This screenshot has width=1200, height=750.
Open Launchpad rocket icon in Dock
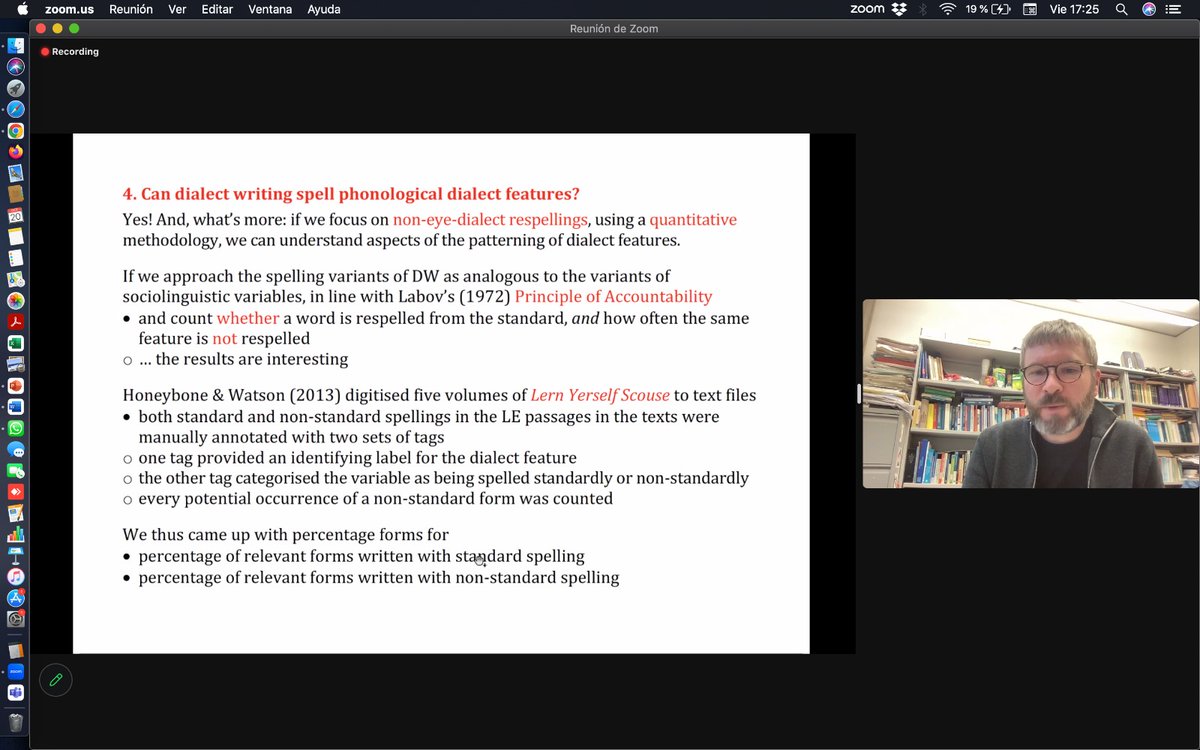click(x=15, y=88)
